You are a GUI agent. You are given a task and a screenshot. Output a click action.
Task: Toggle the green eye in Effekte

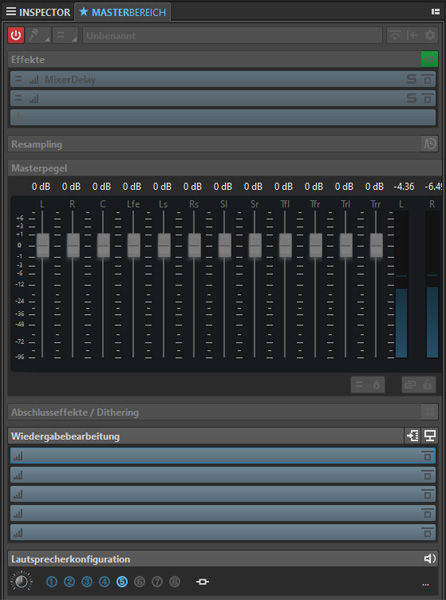(429, 59)
